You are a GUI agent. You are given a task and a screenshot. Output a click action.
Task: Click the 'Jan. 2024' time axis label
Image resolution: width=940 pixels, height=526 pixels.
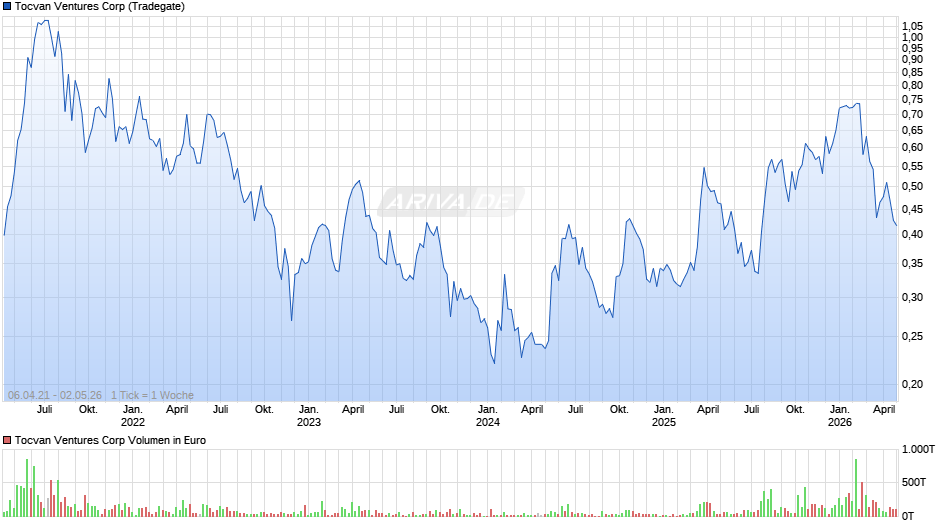point(487,416)
